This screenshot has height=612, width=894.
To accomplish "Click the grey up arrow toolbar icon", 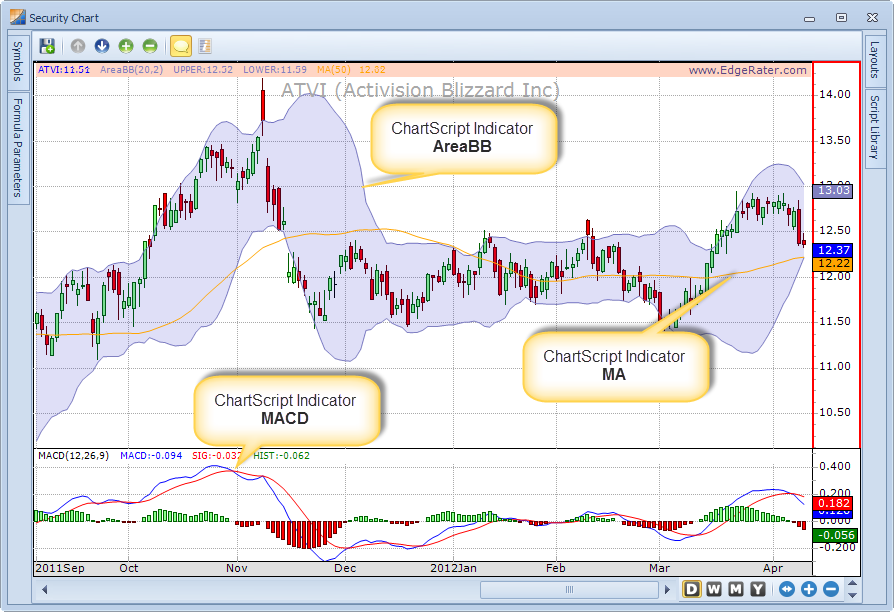I will [78, 46].
